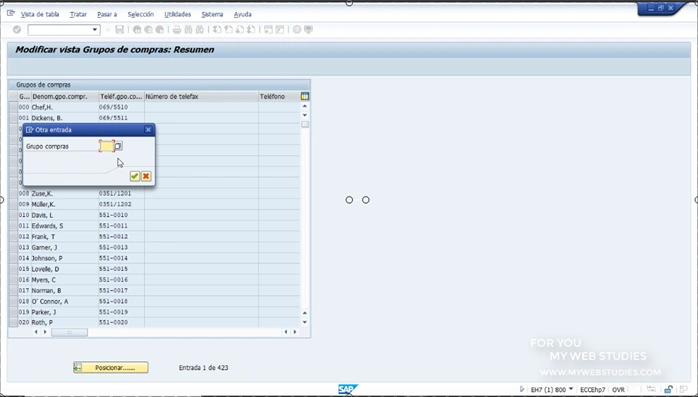Open the window menu icon left of Vista de tabla
This screenshot has height=397, width=698.
pos(11,13)
